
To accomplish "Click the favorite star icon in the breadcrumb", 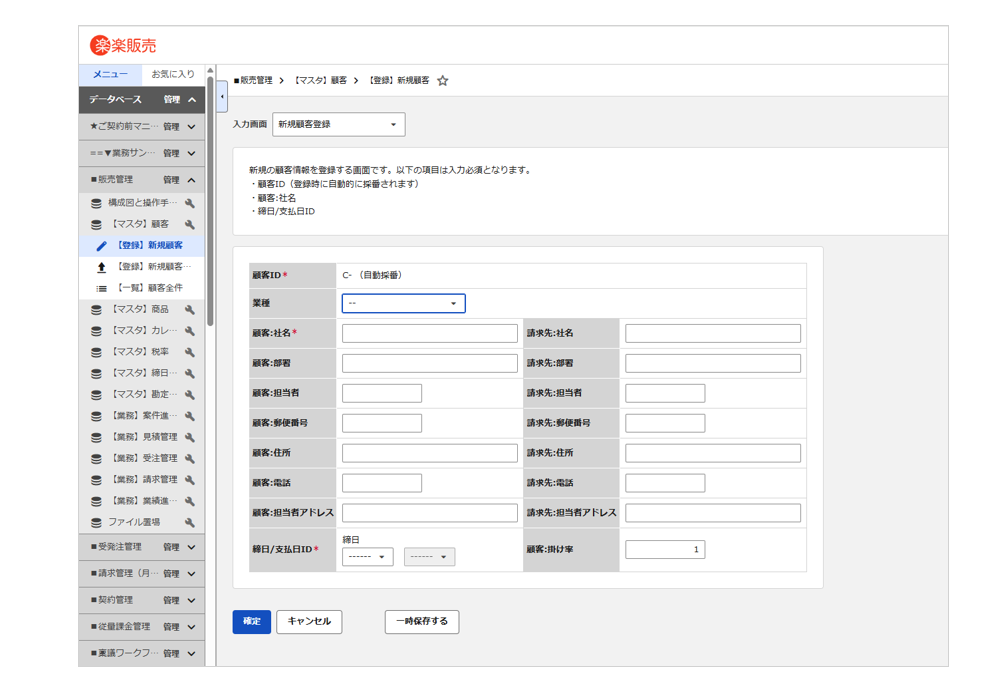I will [x=443, y=81].
